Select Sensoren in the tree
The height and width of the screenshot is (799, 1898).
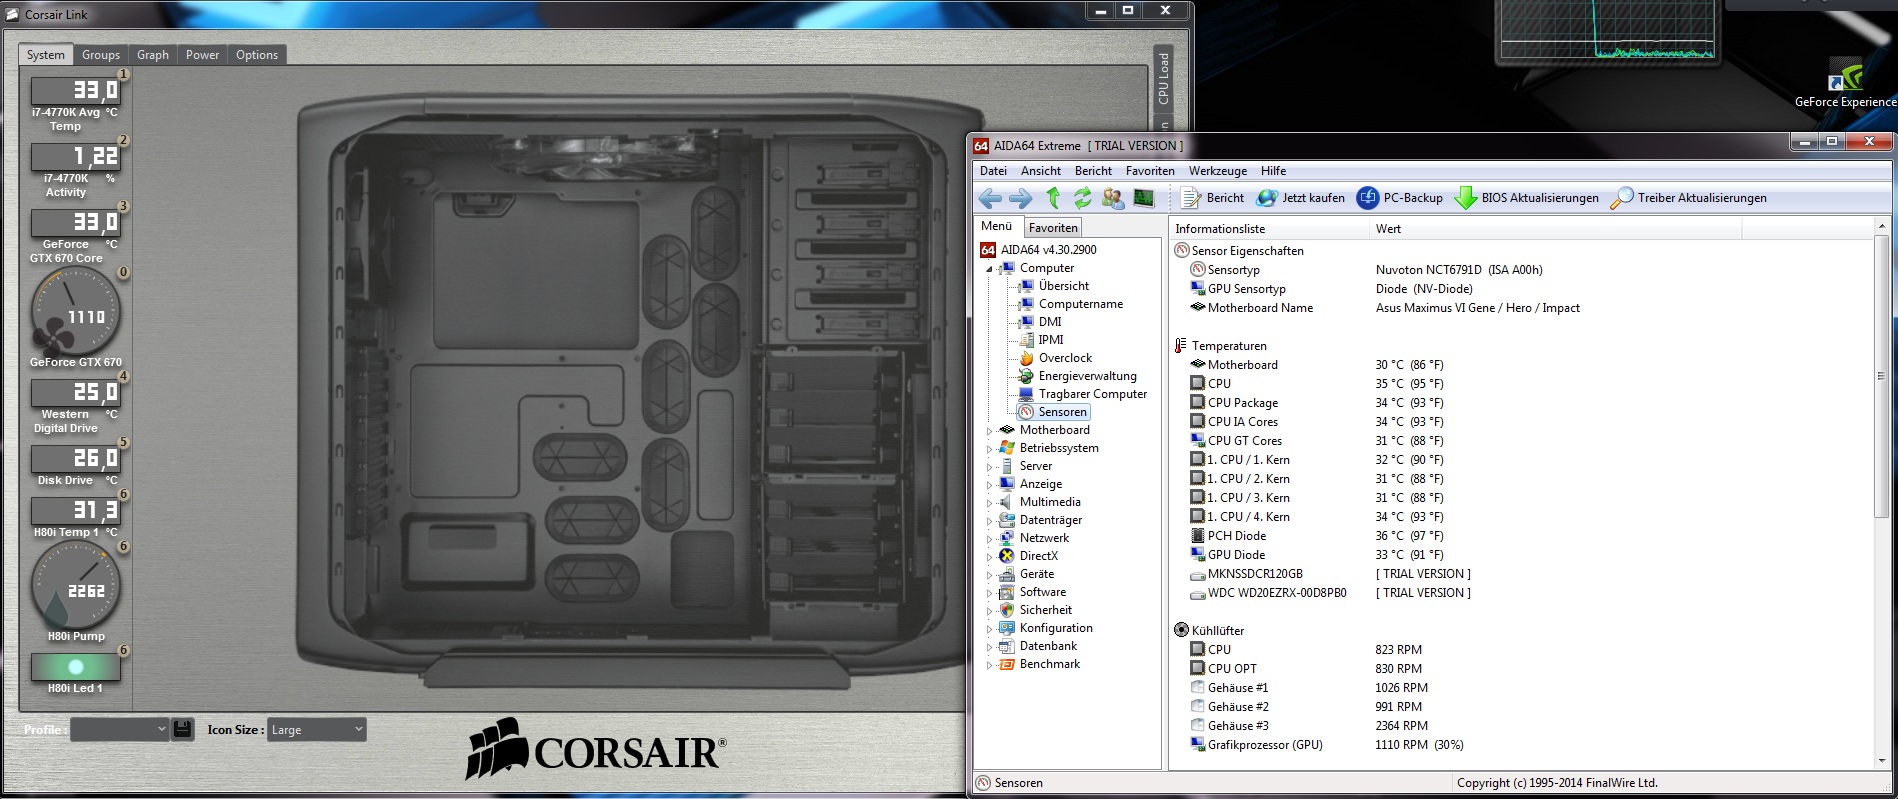pyautogui.click(x=1062, y=412)
